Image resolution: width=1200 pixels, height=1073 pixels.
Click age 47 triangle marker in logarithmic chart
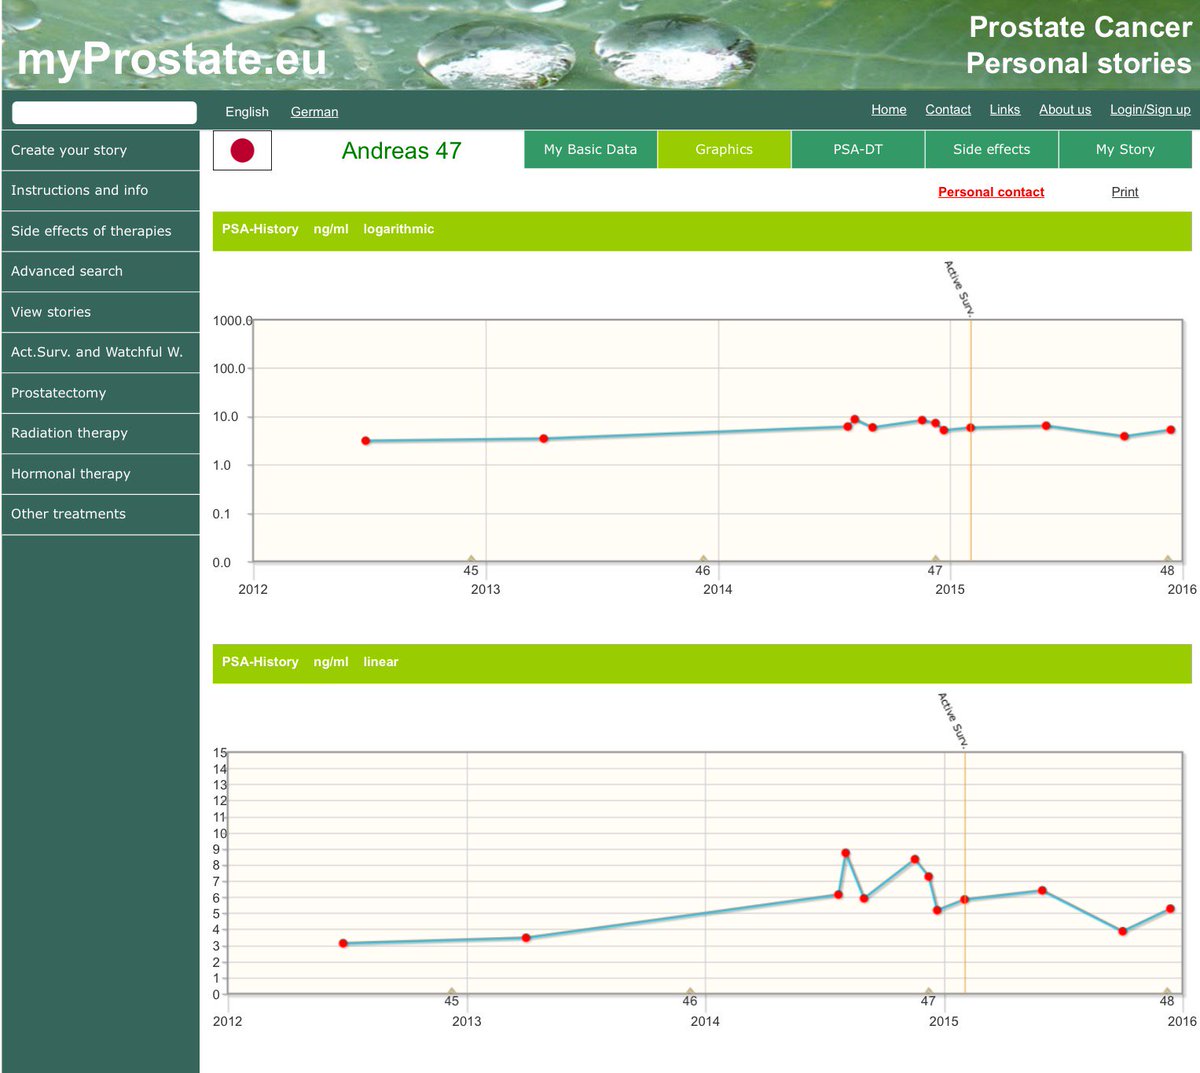[x=935, y=559]
